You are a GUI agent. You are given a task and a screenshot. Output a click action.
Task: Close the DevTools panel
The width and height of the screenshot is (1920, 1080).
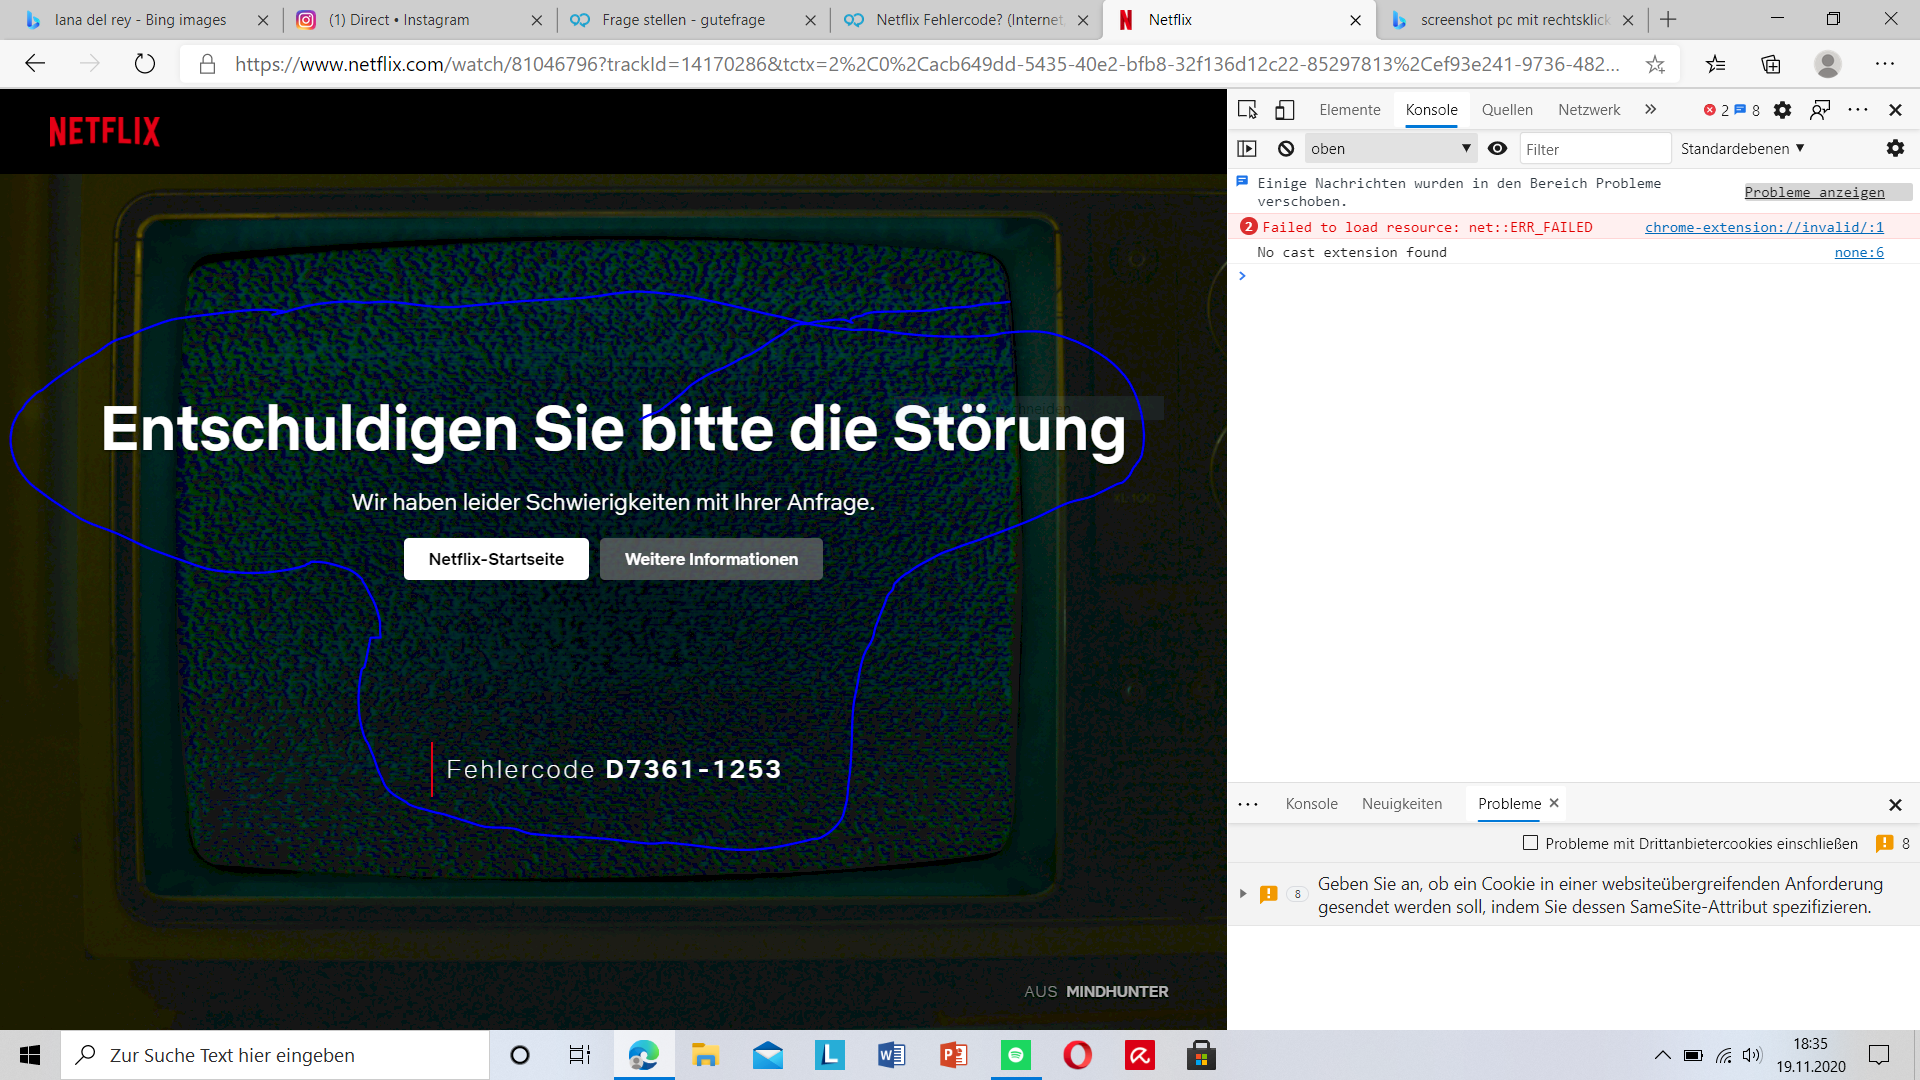click(1895, 110)
